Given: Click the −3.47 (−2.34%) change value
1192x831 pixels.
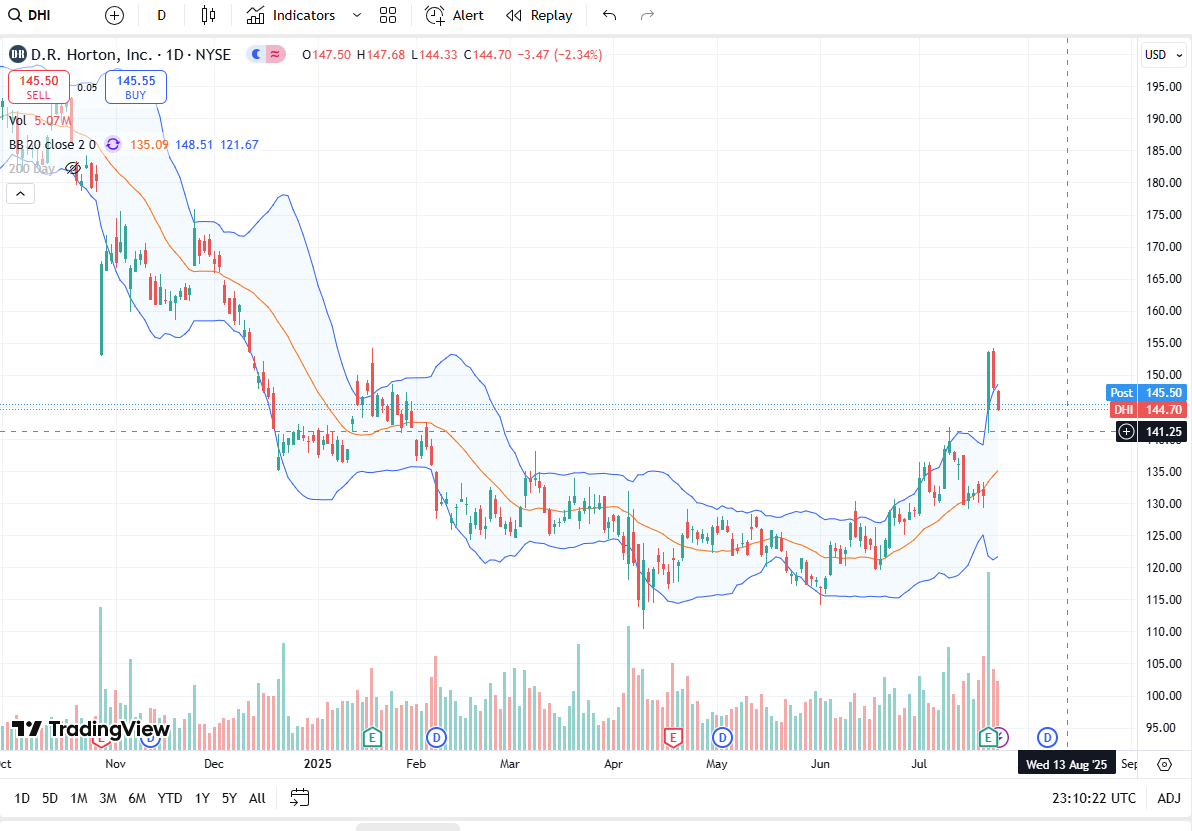Looking at the screenshot, I should (x=560, y=55).
